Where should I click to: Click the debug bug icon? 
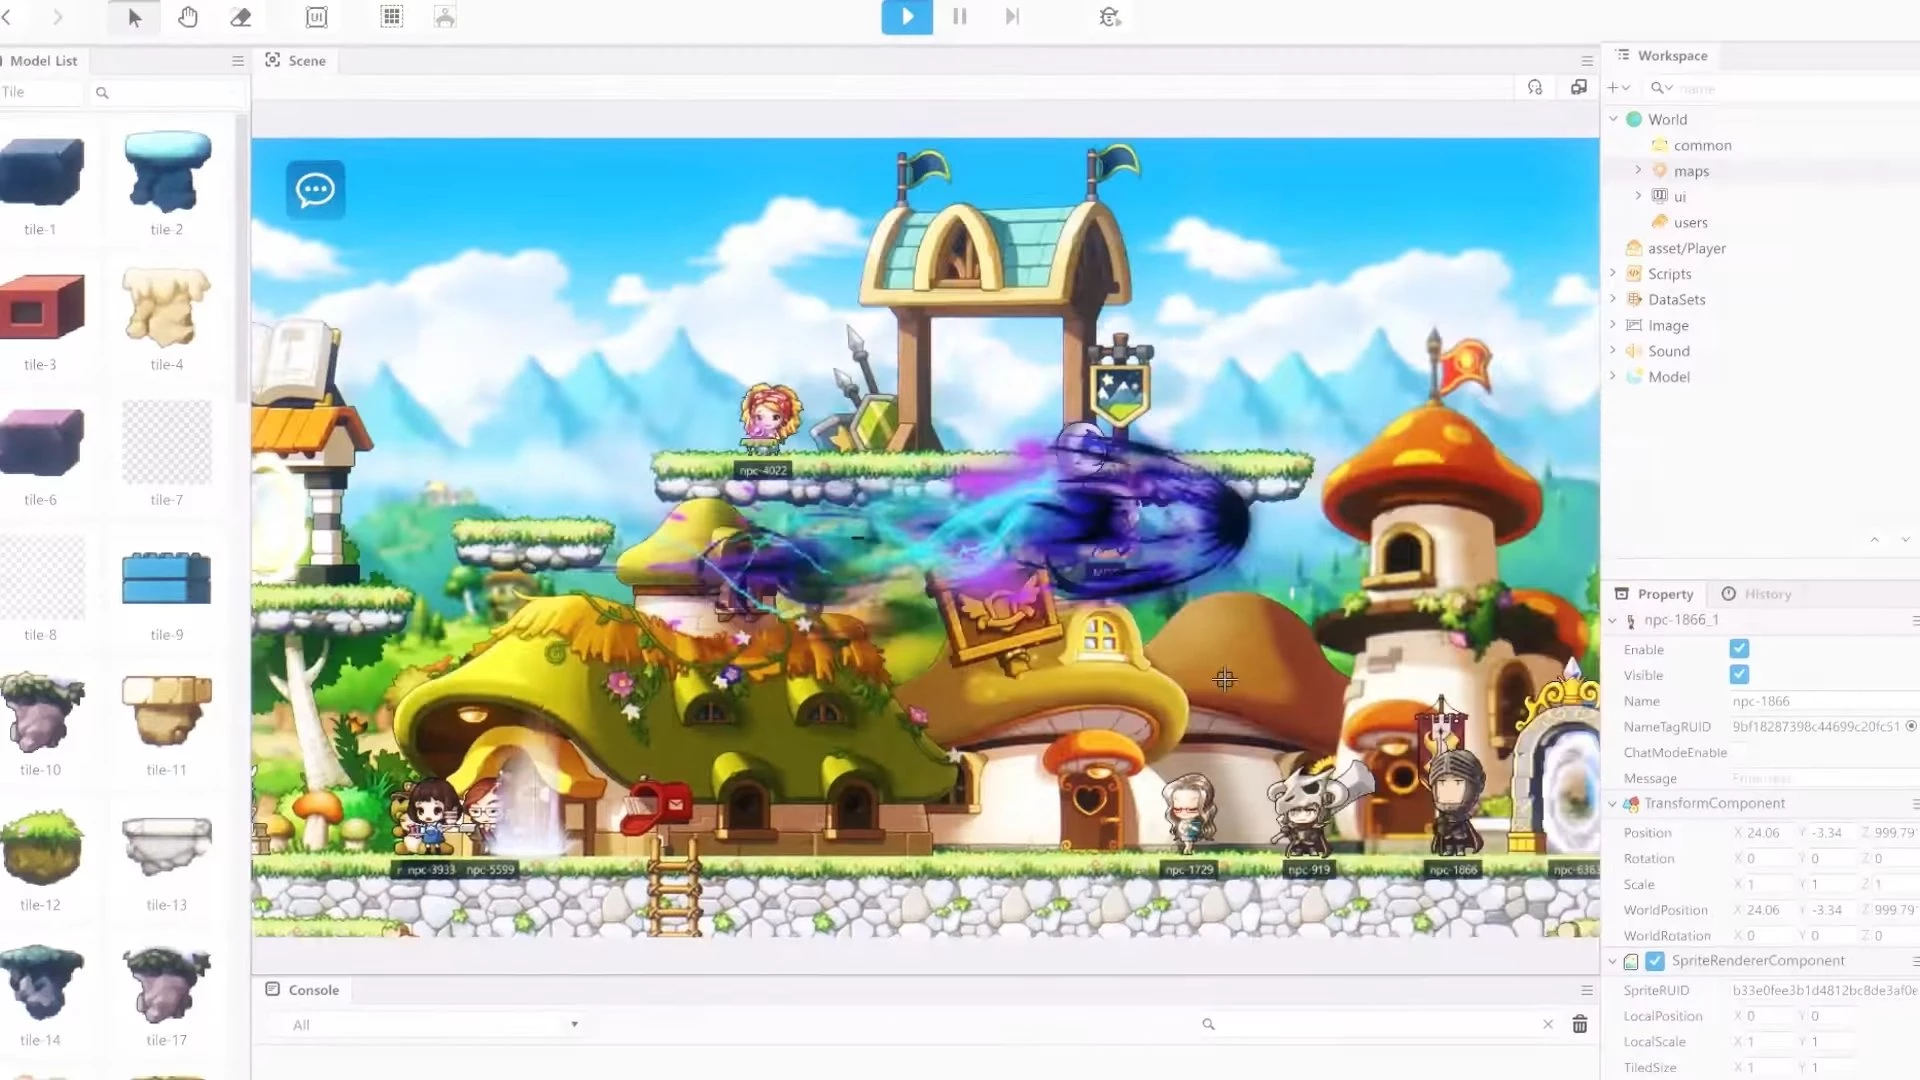coord(1109,17)
